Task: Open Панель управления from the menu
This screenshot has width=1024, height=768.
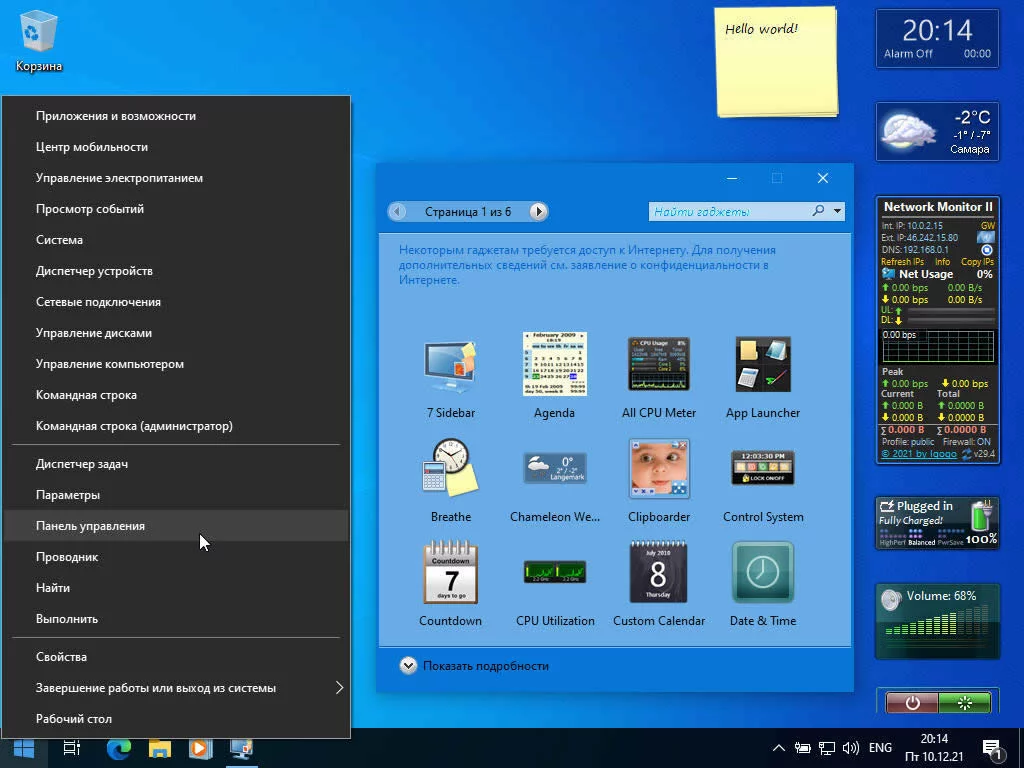Action: point(90,526)
